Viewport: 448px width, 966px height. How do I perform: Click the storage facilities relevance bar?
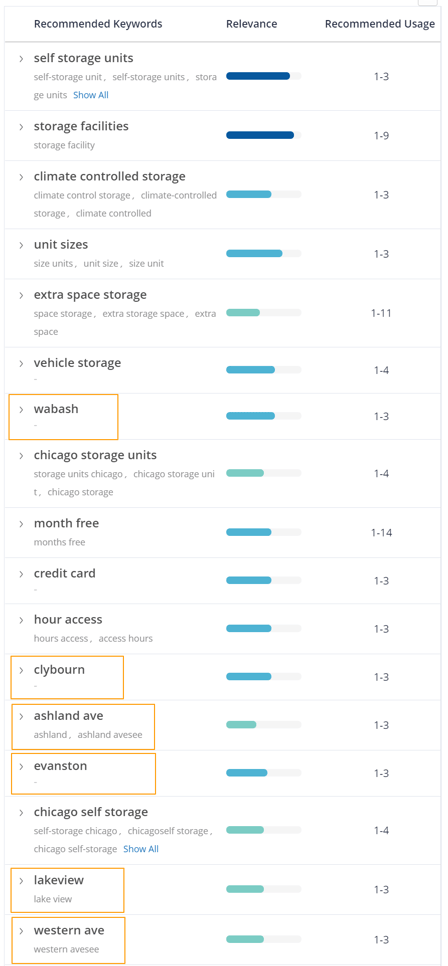coord(264,135)
